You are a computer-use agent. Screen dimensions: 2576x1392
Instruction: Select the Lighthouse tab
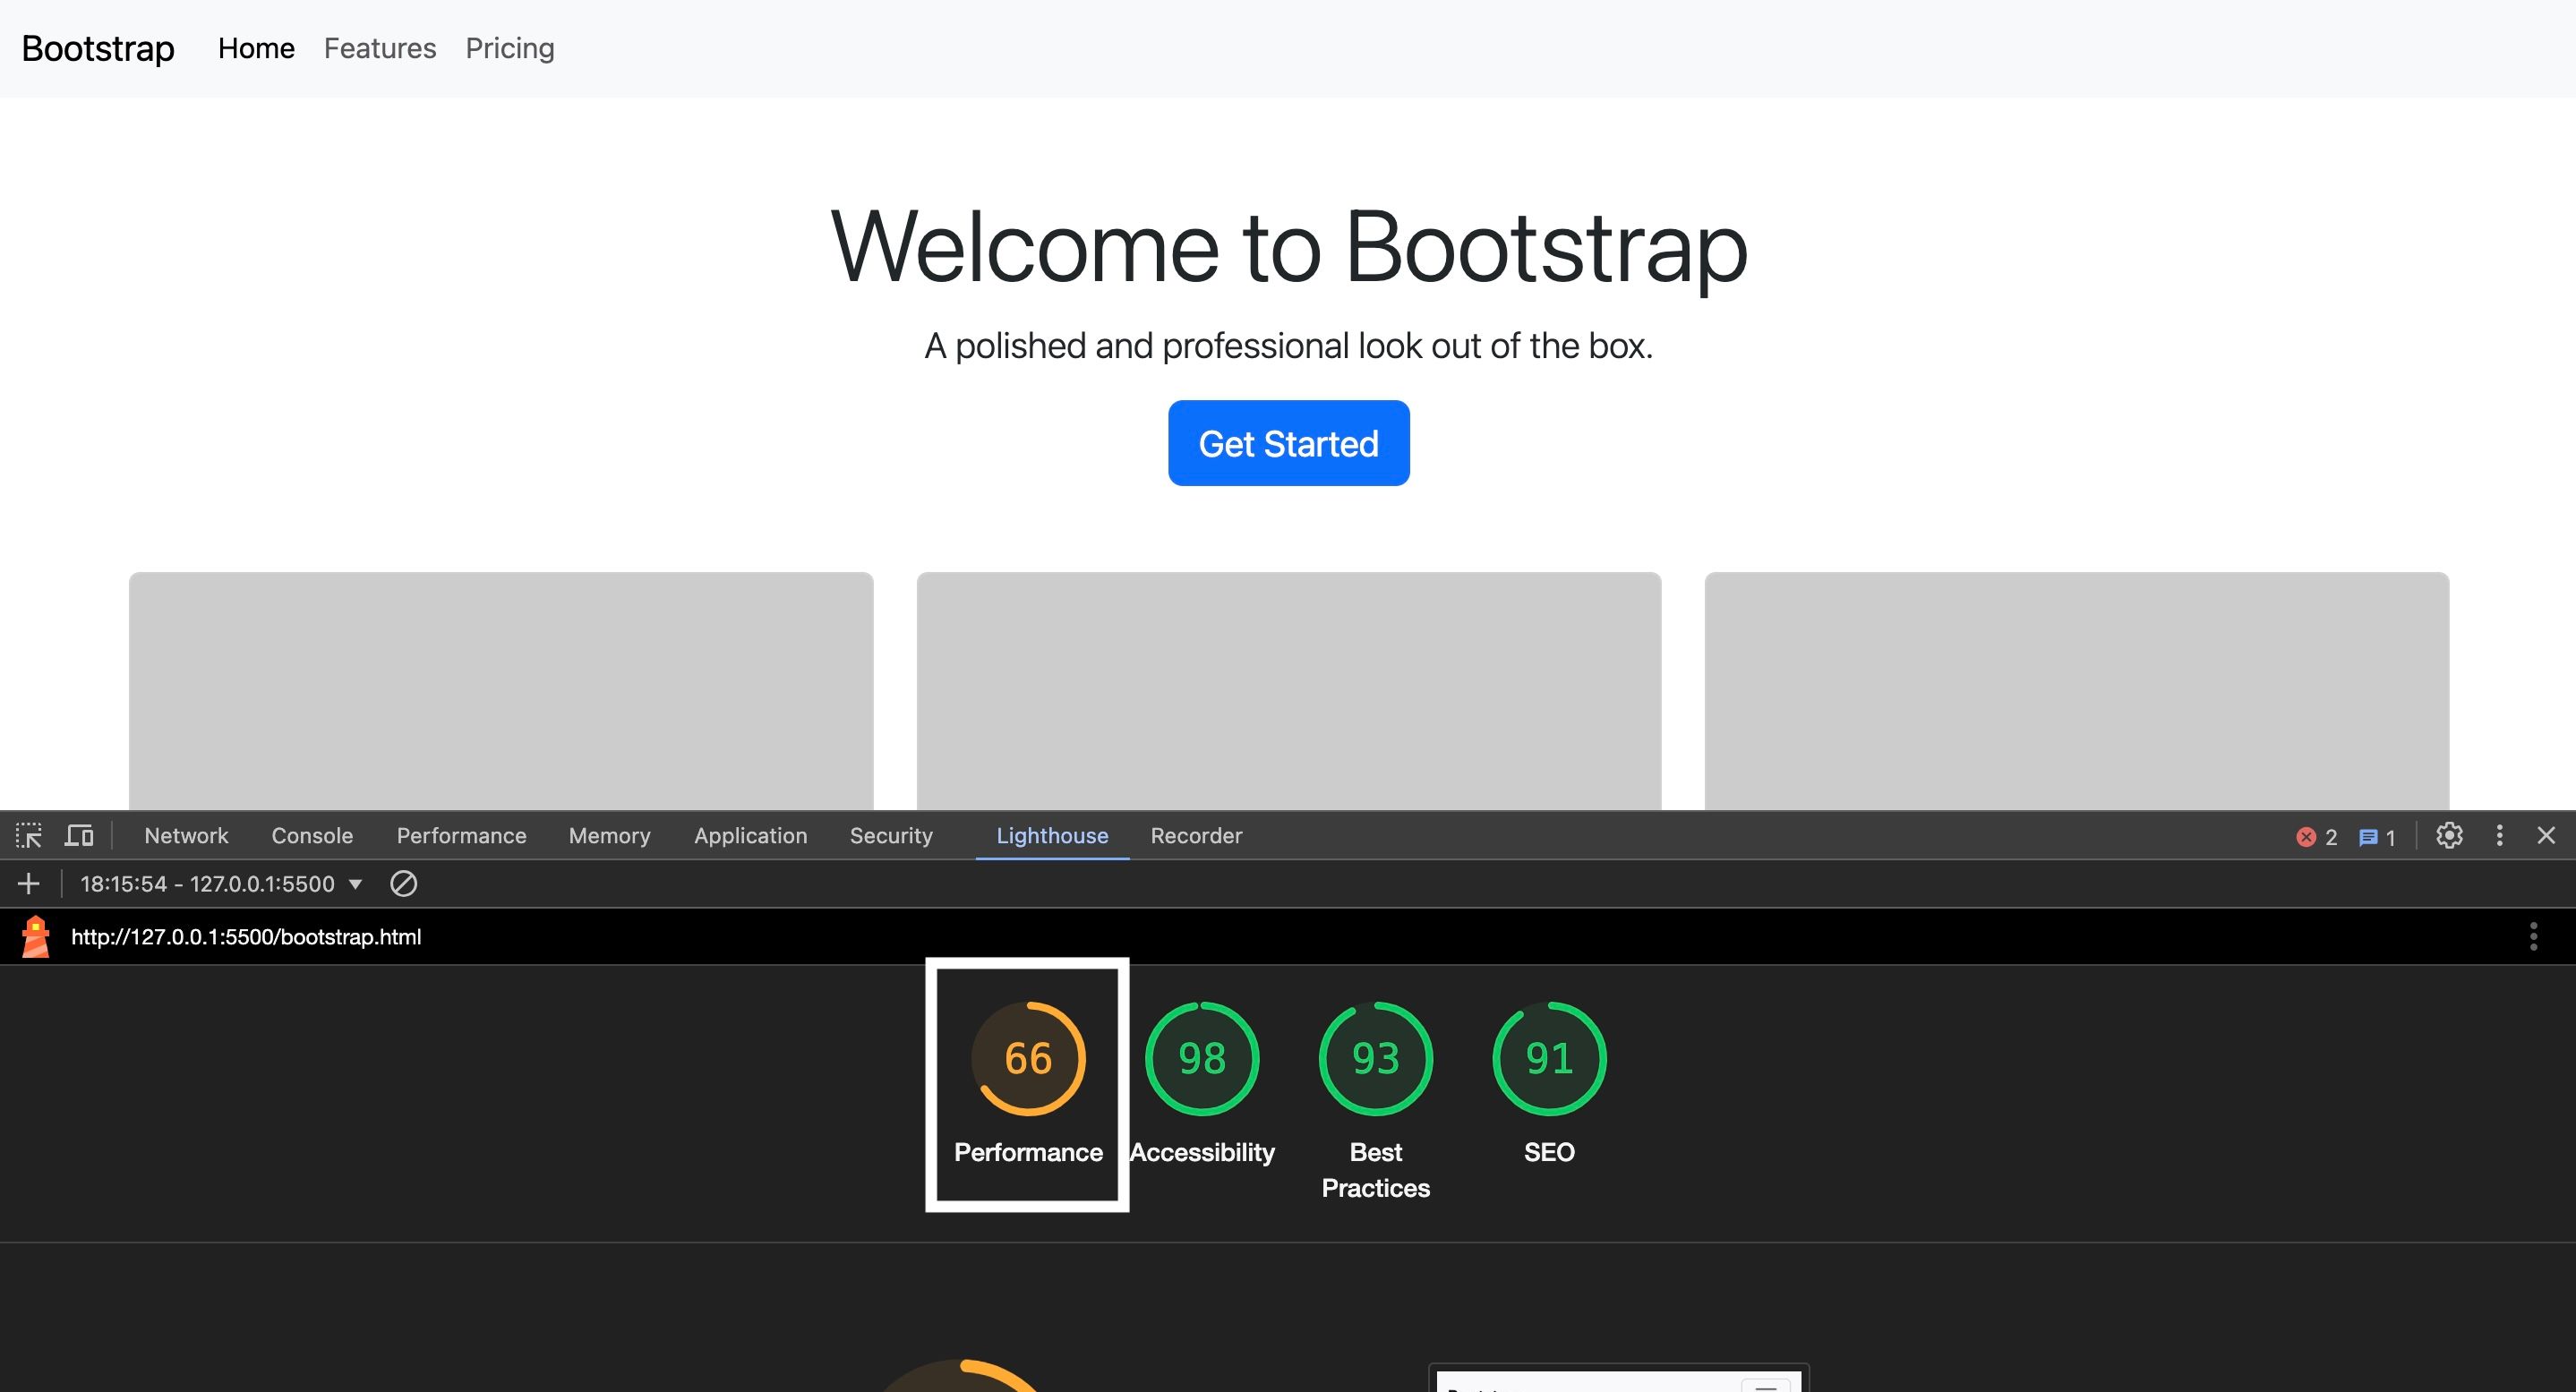(x=1052, y=835)
